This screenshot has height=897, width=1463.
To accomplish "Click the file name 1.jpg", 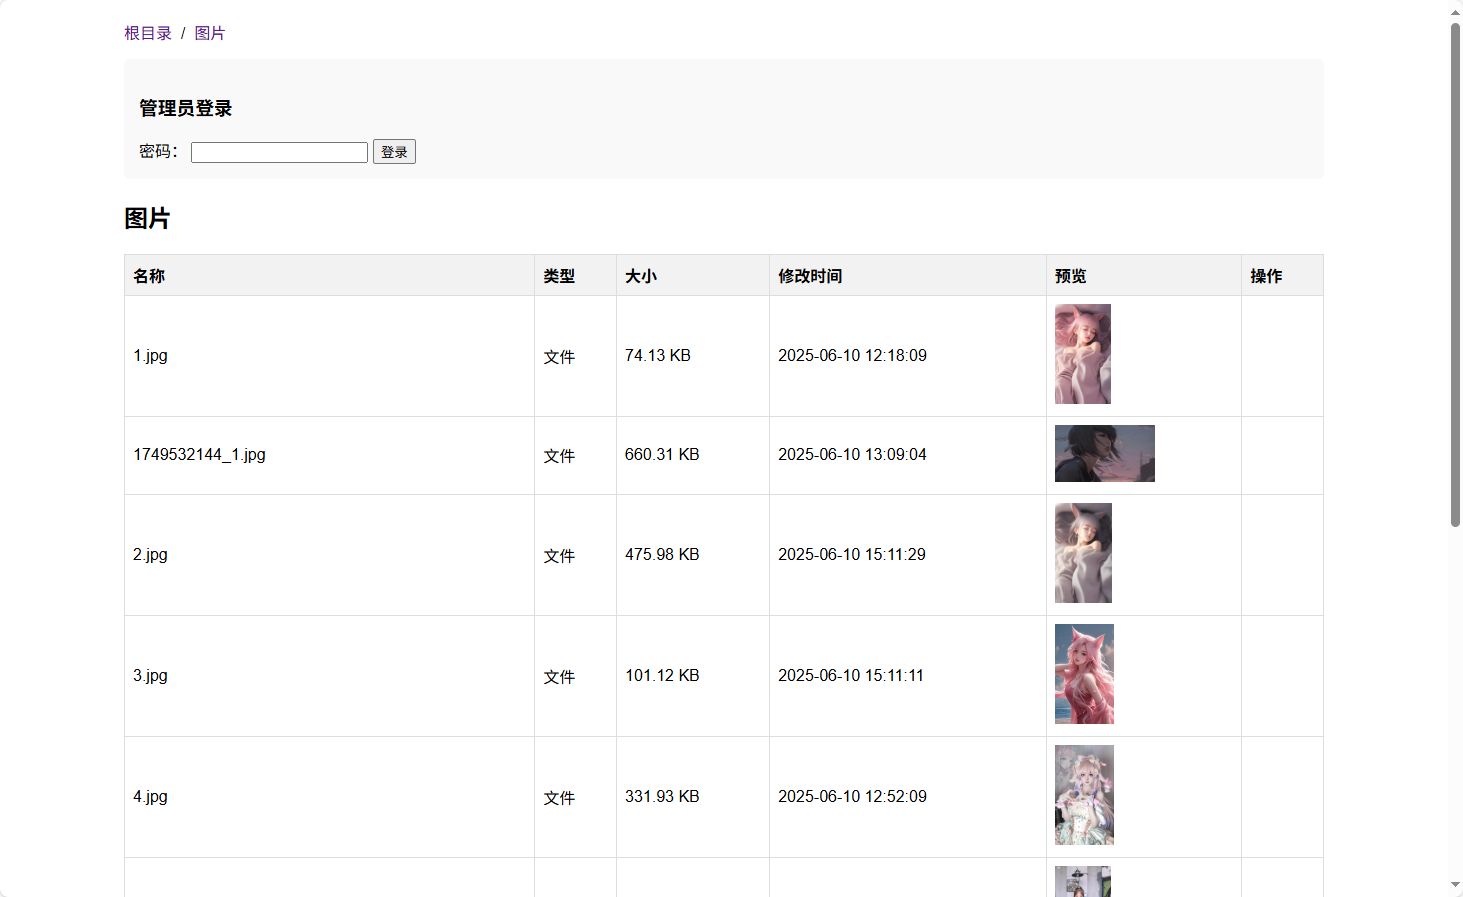I will (x=150, y=356).
